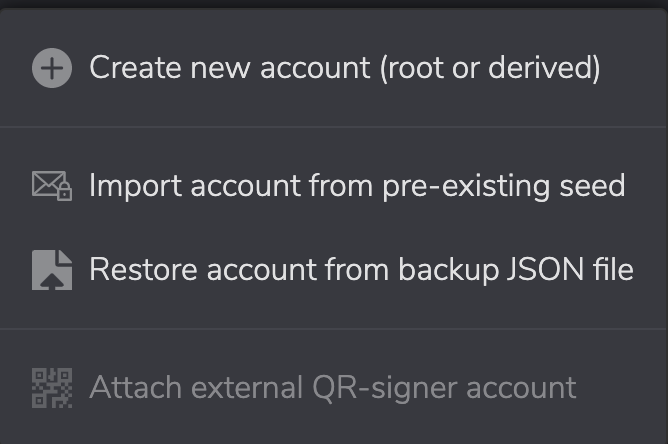The width and height of the screenshot is (668, 444).
Task: Attach an external QR-signer account entry
Action: [334, 388]
